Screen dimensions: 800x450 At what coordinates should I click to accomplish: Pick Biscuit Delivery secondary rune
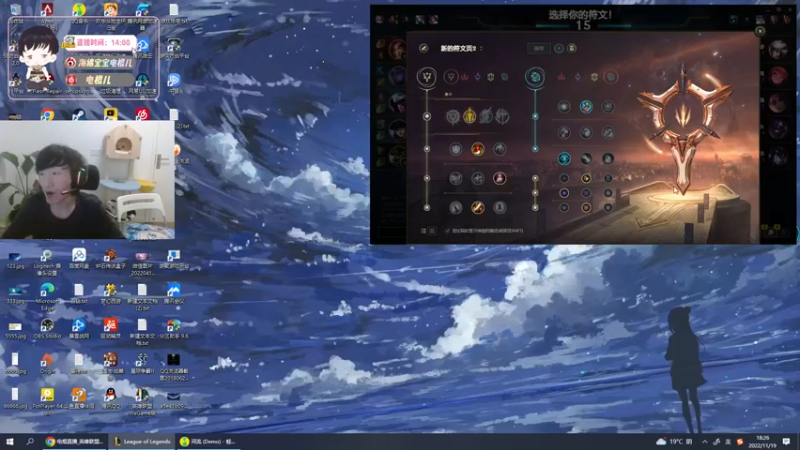608,133
